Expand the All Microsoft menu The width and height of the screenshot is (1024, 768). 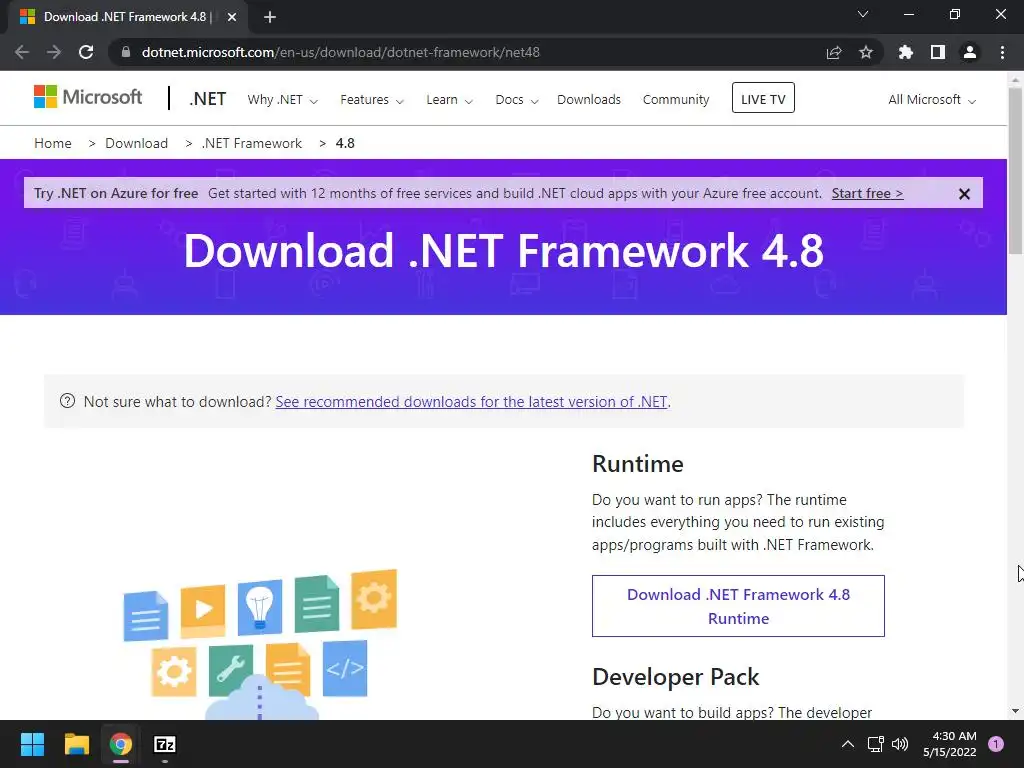tap(932, 100)
